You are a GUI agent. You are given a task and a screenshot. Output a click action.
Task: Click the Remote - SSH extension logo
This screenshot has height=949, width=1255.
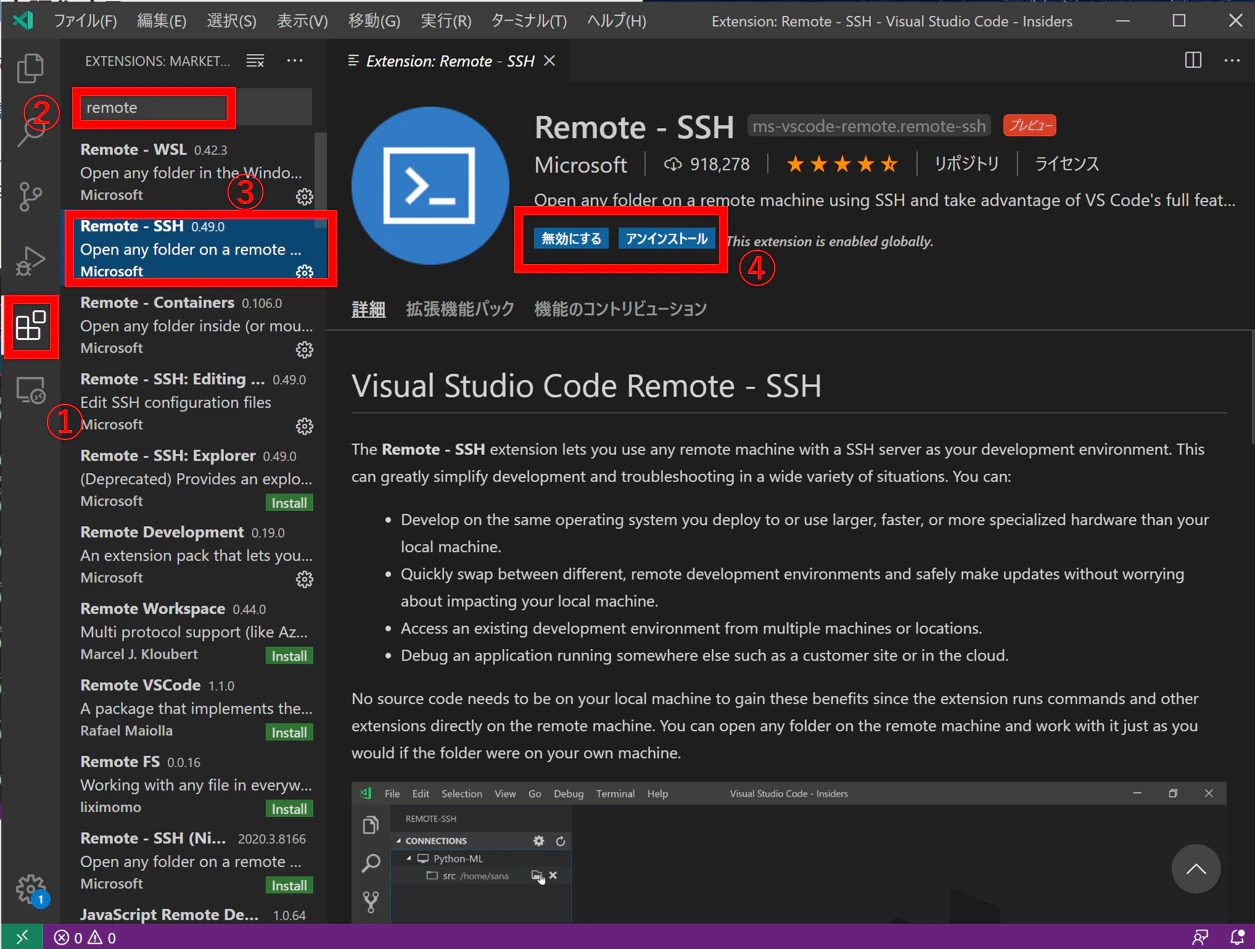click(430, 186)
